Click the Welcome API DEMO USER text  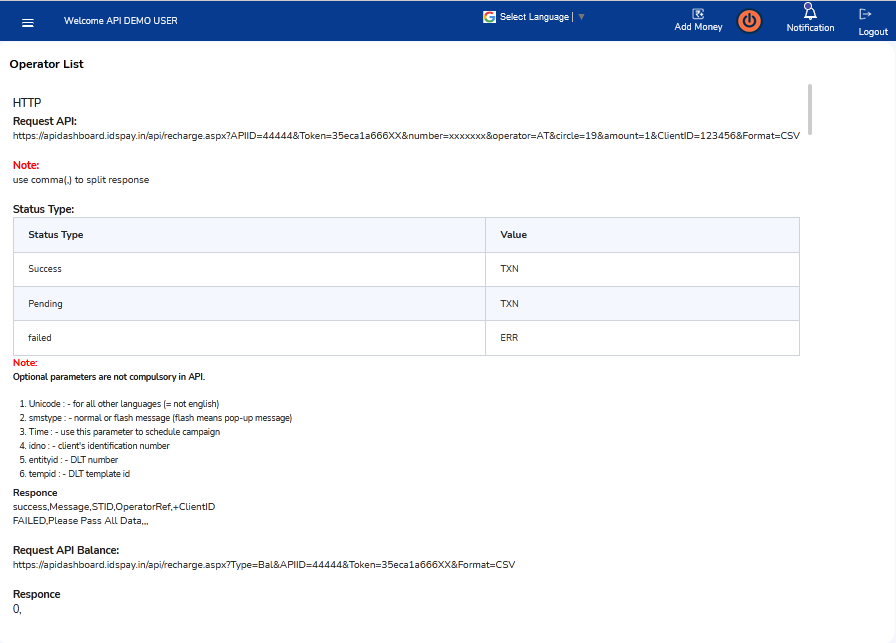(x=121, y=21)
